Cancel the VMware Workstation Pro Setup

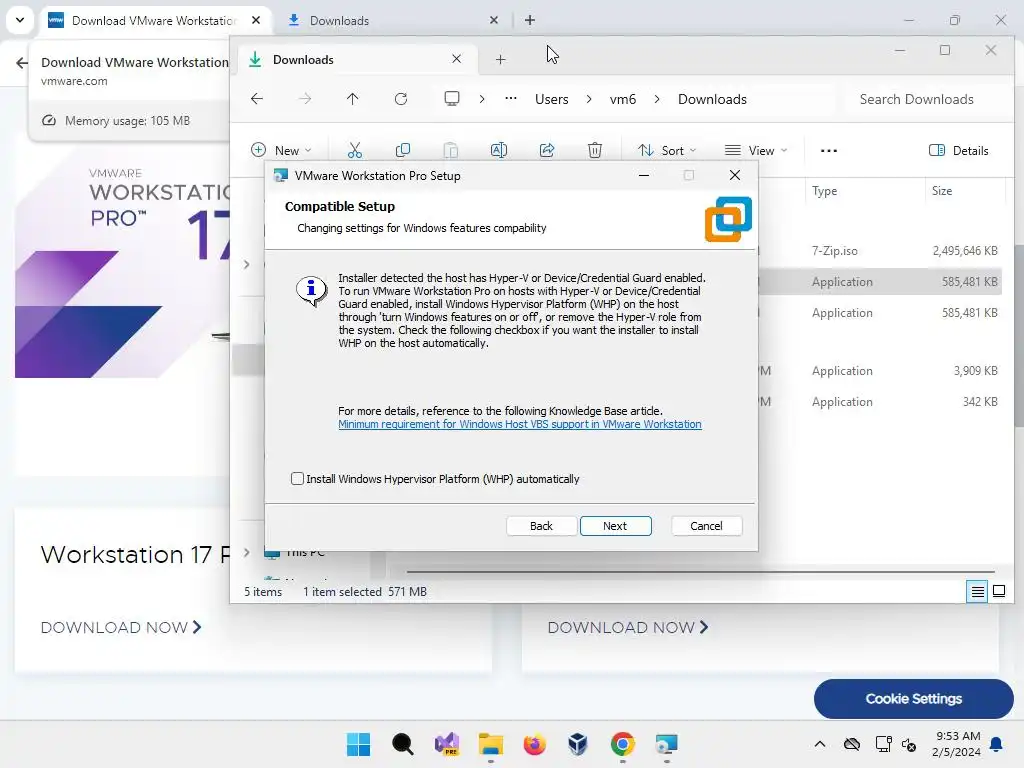click(706, 526)
